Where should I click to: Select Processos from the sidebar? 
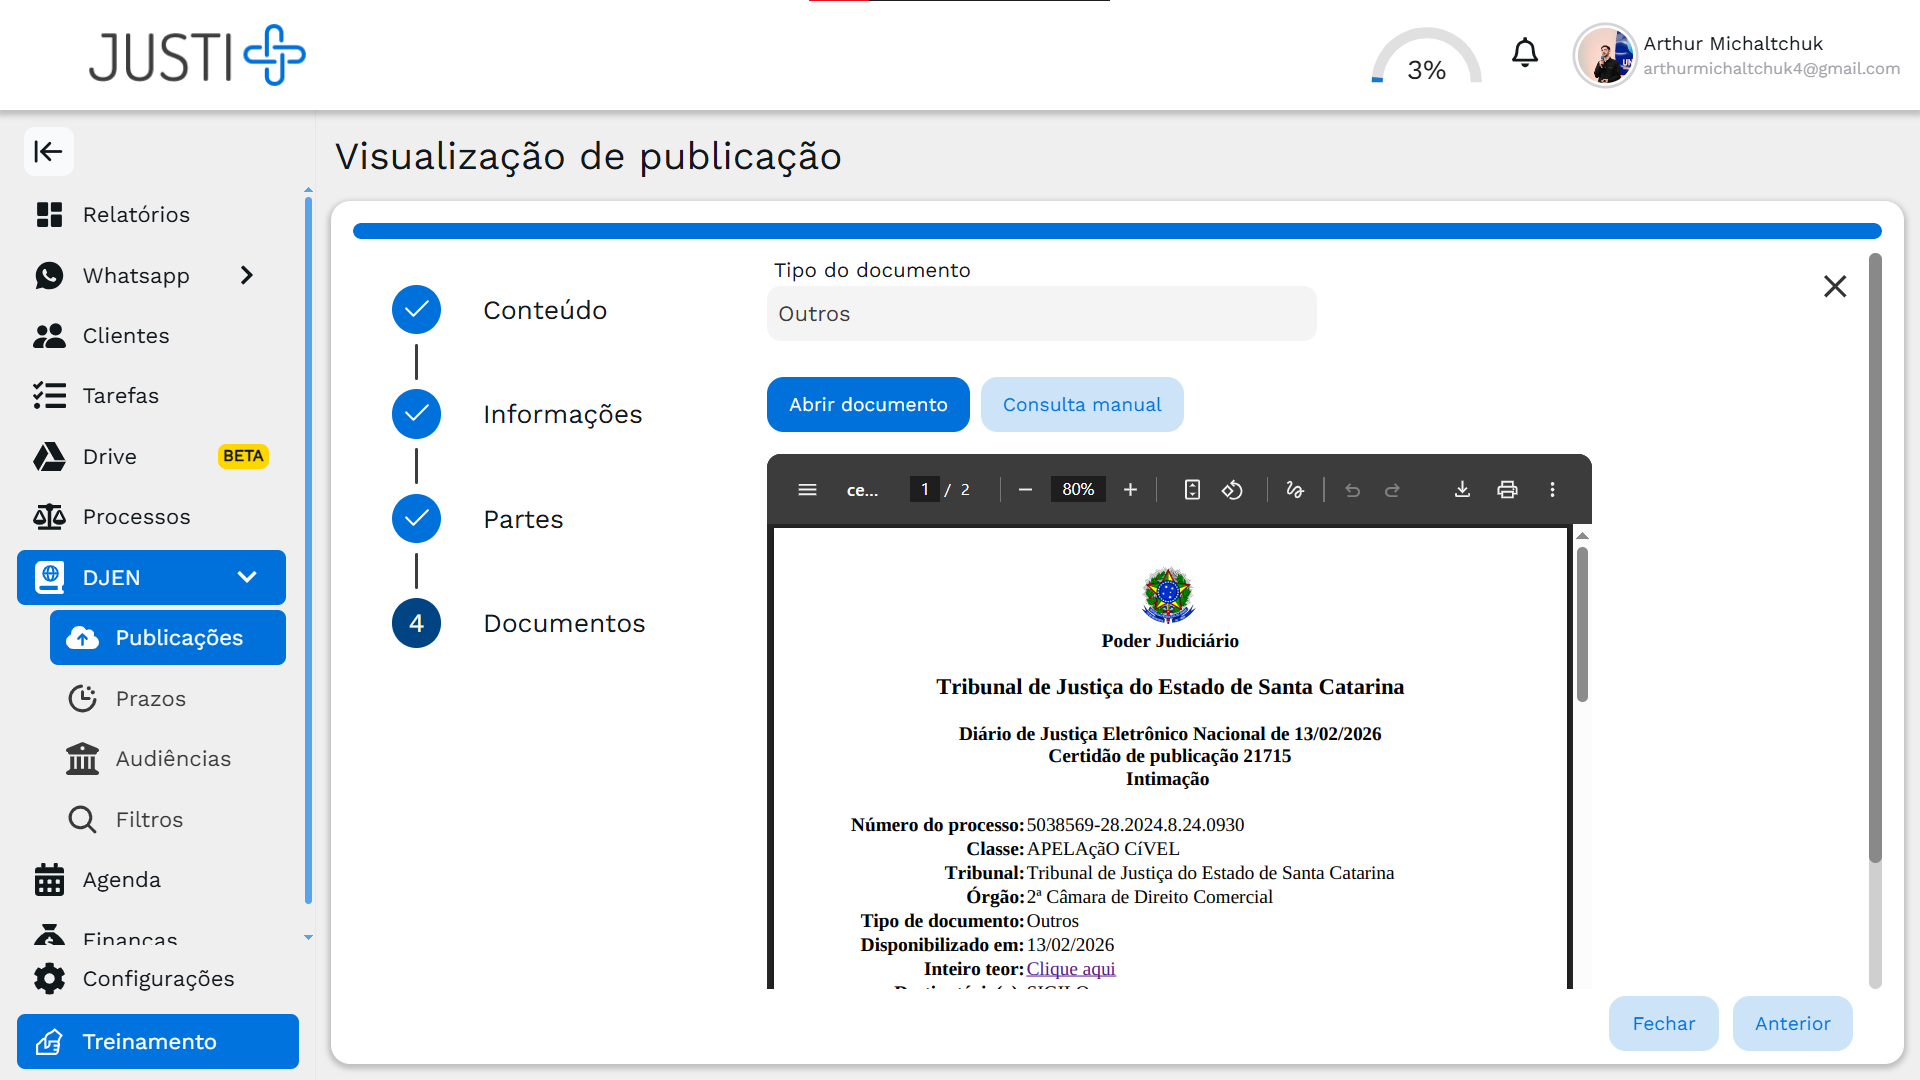137,516
